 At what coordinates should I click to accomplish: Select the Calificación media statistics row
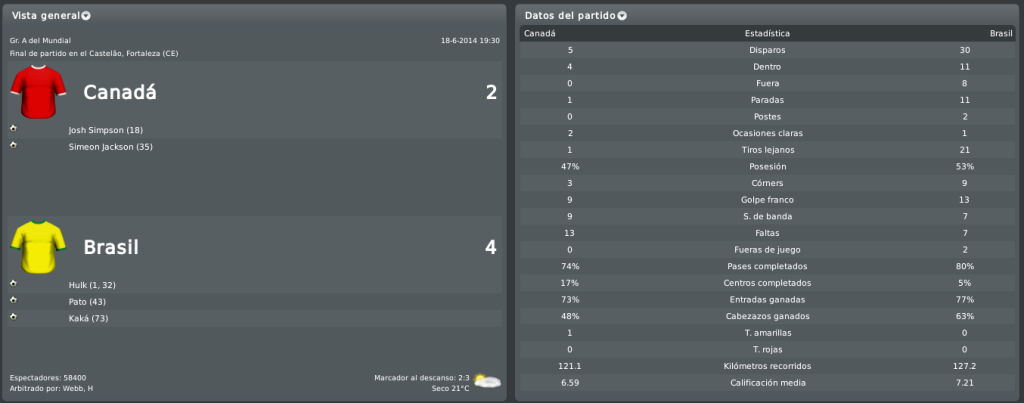tap(767, 383)
